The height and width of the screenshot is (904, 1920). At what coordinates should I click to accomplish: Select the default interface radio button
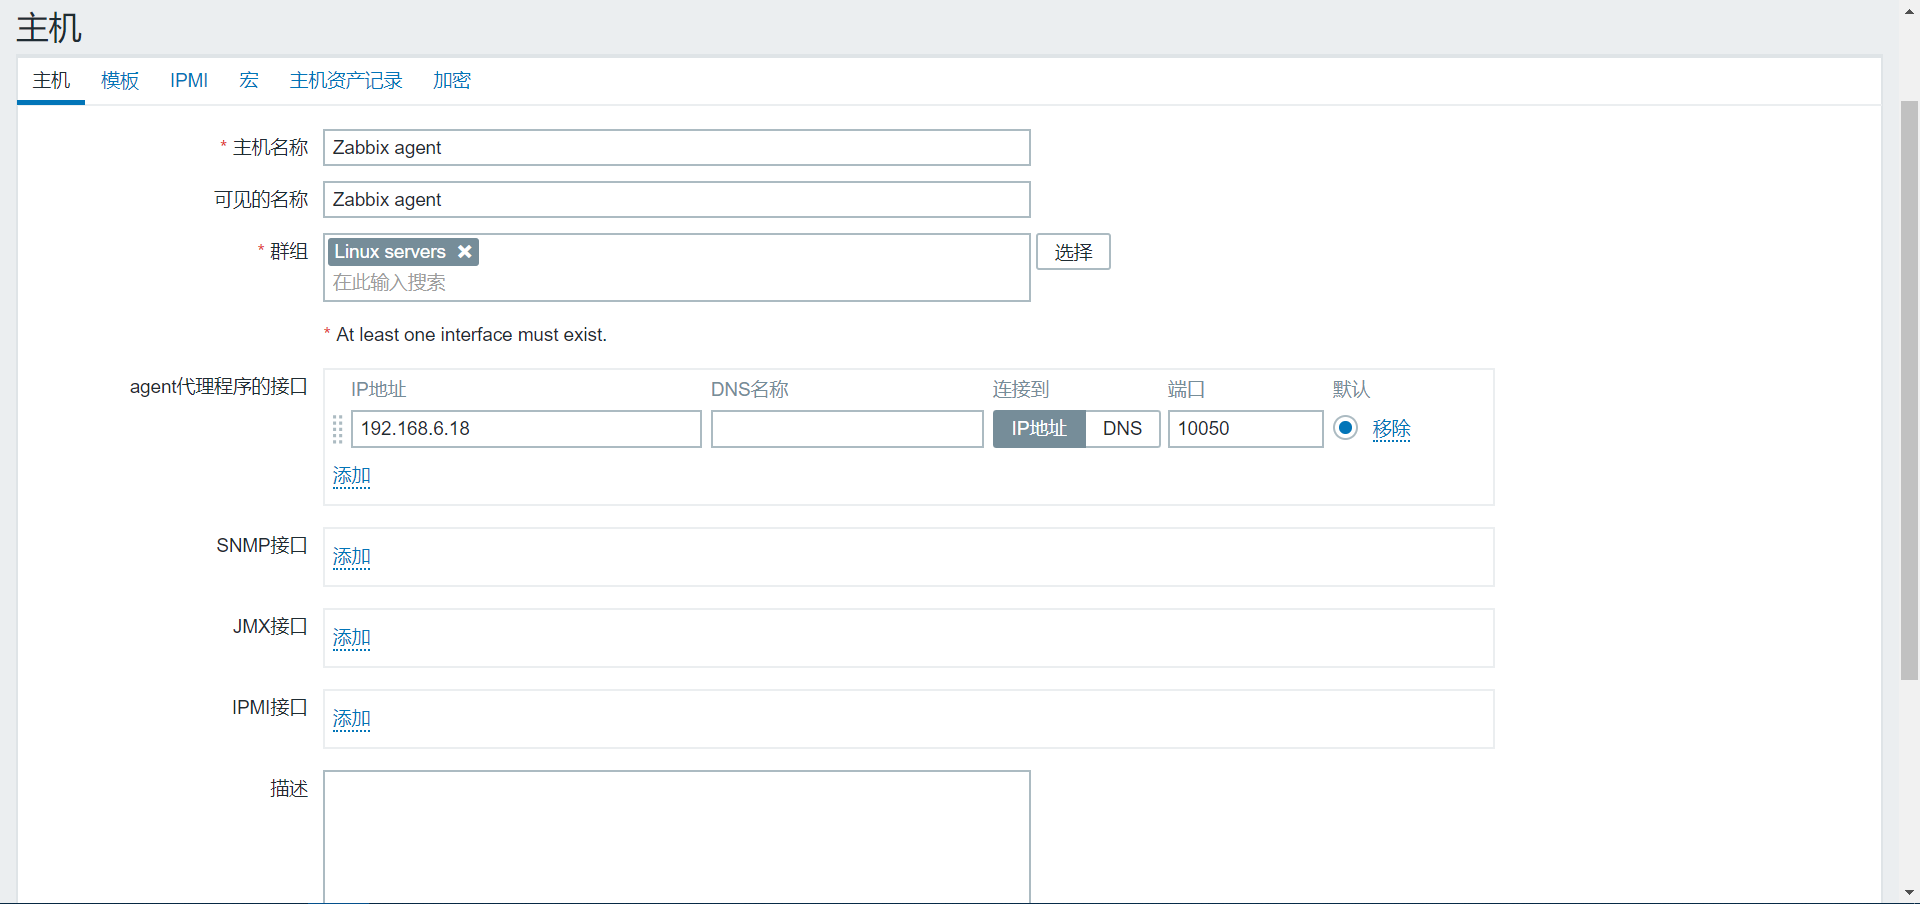point(1346,428)
